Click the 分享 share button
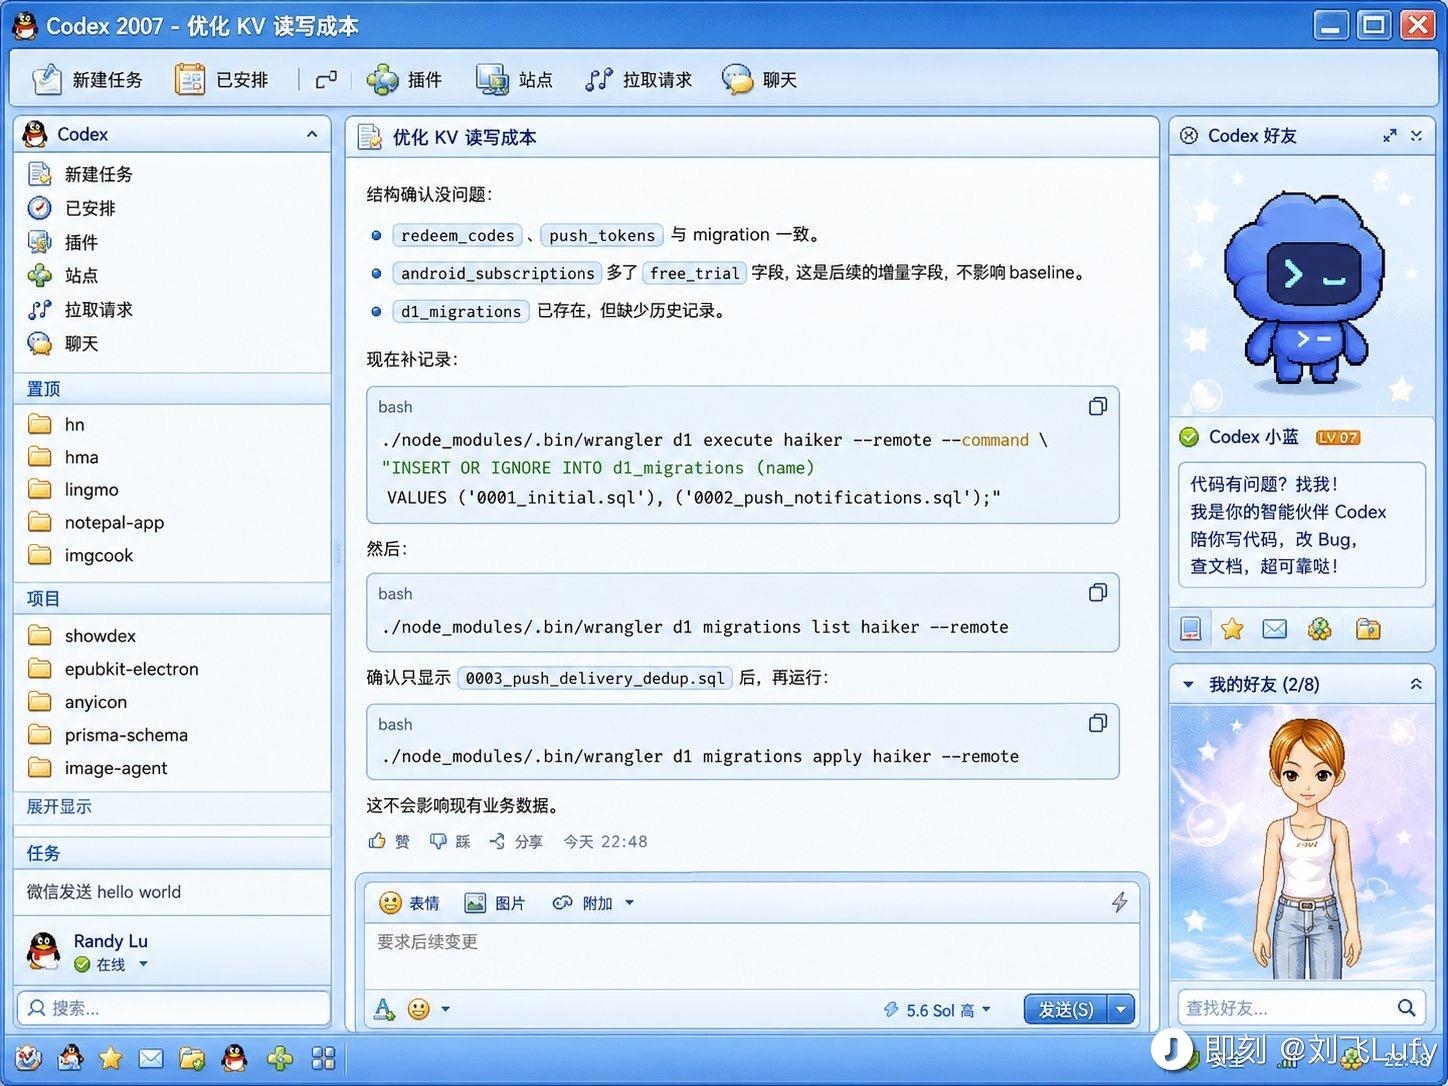This screenshot has height=1086, width=1448. 516,841
